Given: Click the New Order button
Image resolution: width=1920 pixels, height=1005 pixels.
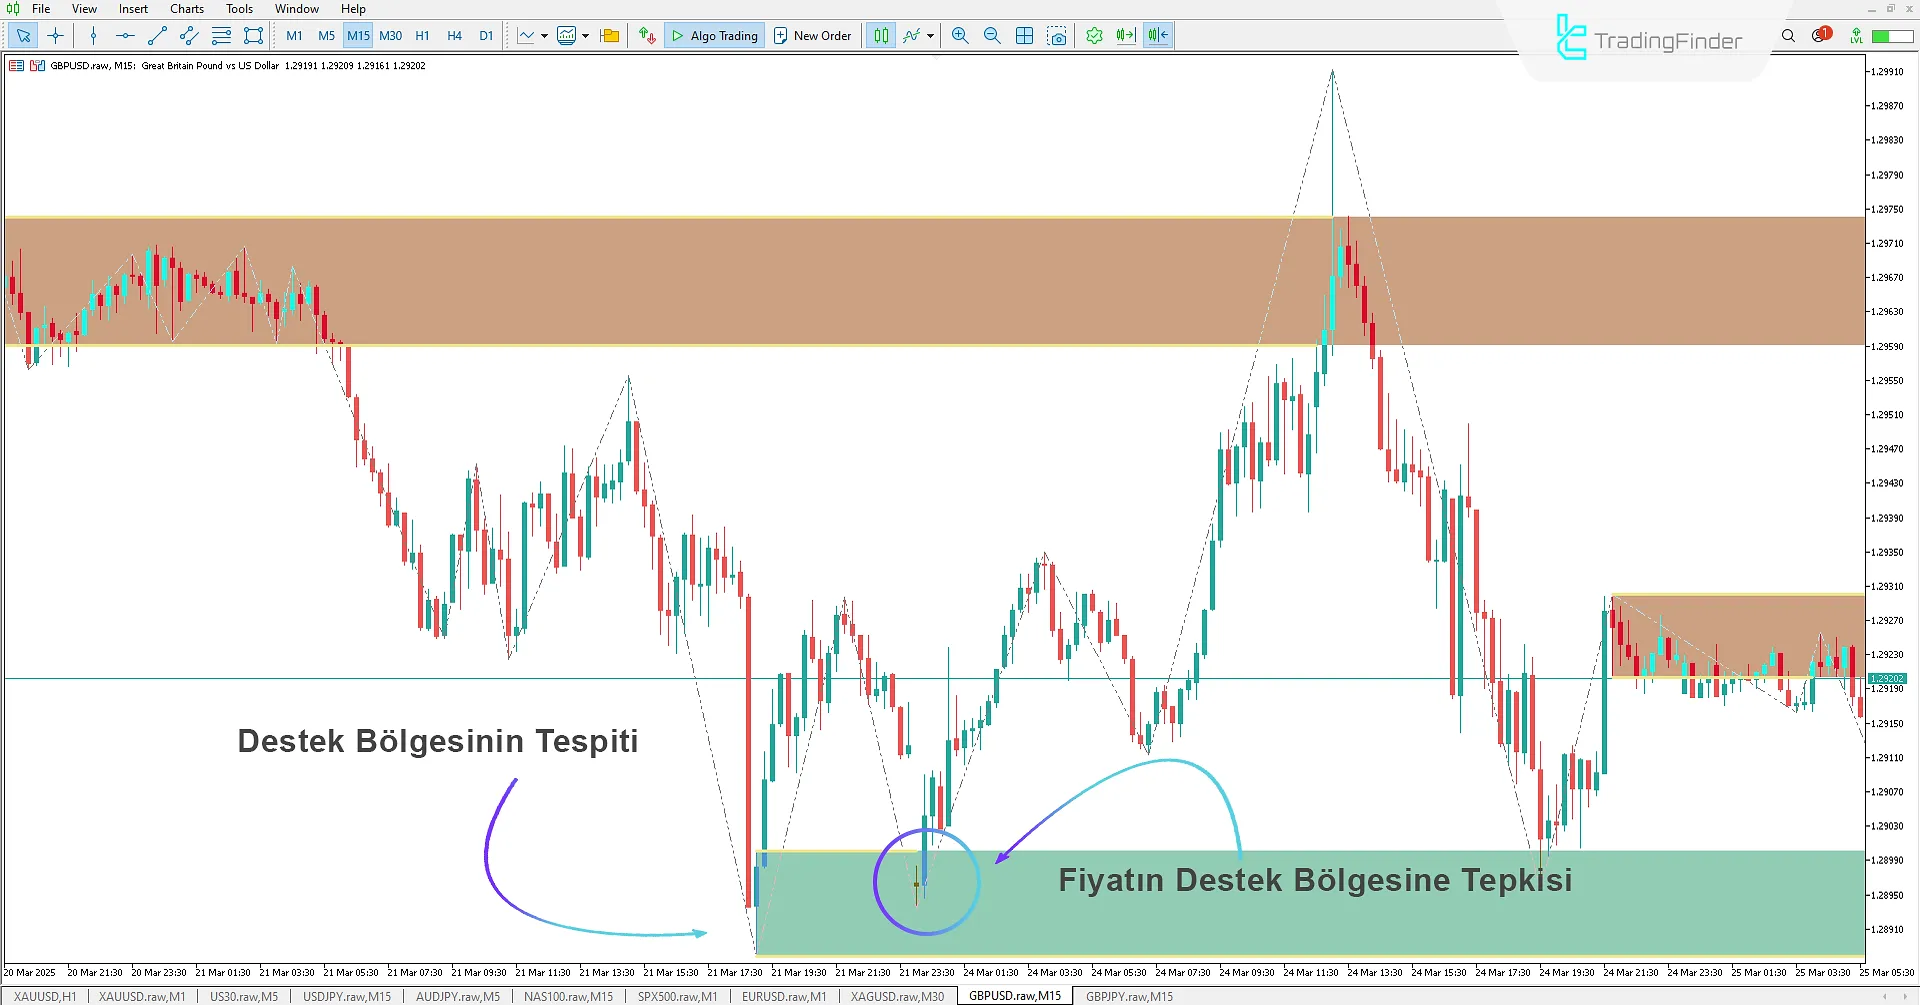Looking at the screenshot, I should coord(812,36).
